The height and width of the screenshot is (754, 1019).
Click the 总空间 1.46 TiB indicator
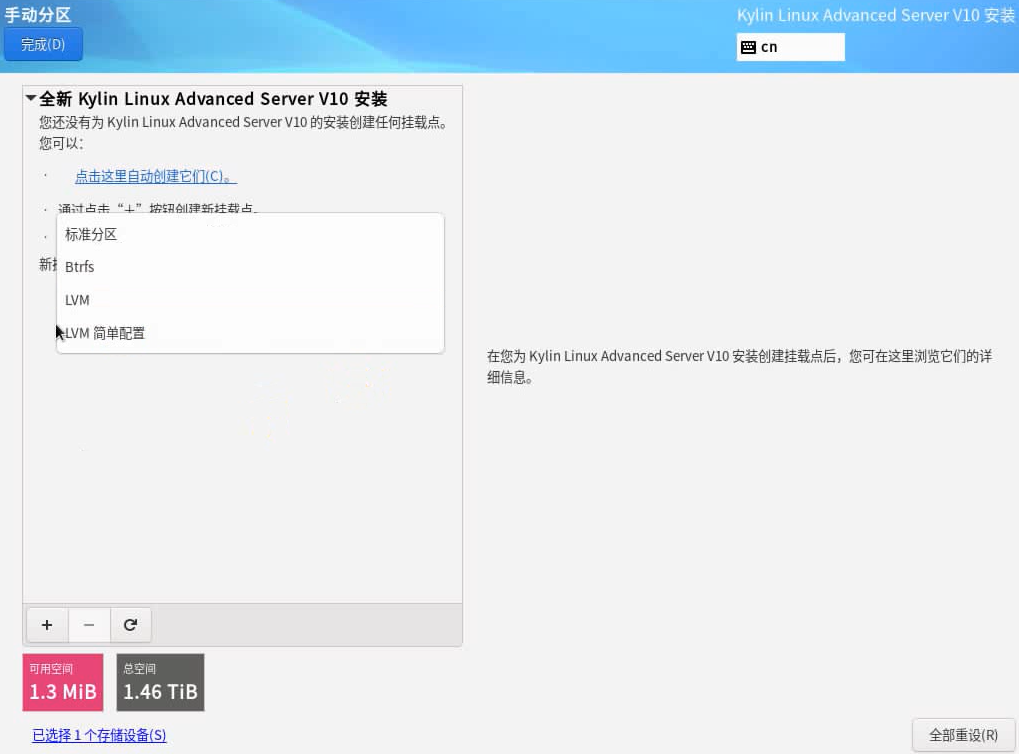pyautogui.click(x=161, y=682)
